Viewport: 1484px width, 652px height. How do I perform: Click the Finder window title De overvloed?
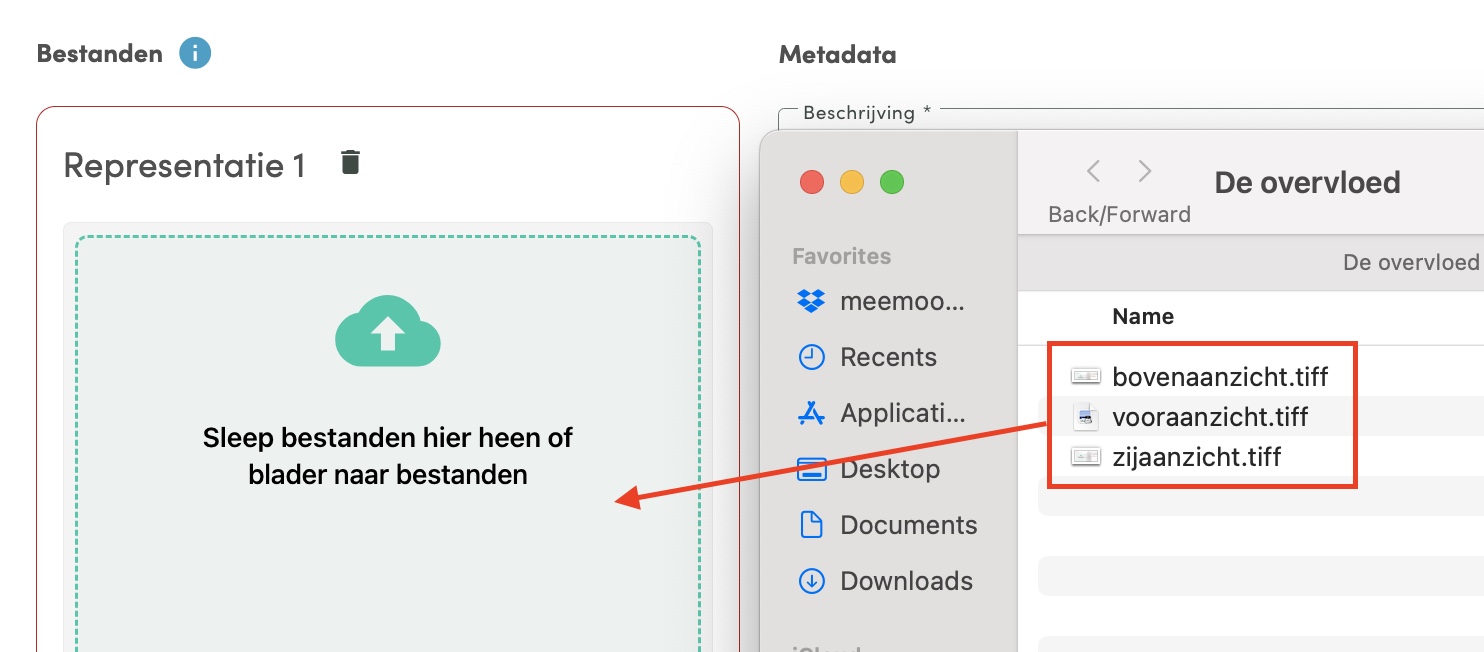[x=1307, y=182]
